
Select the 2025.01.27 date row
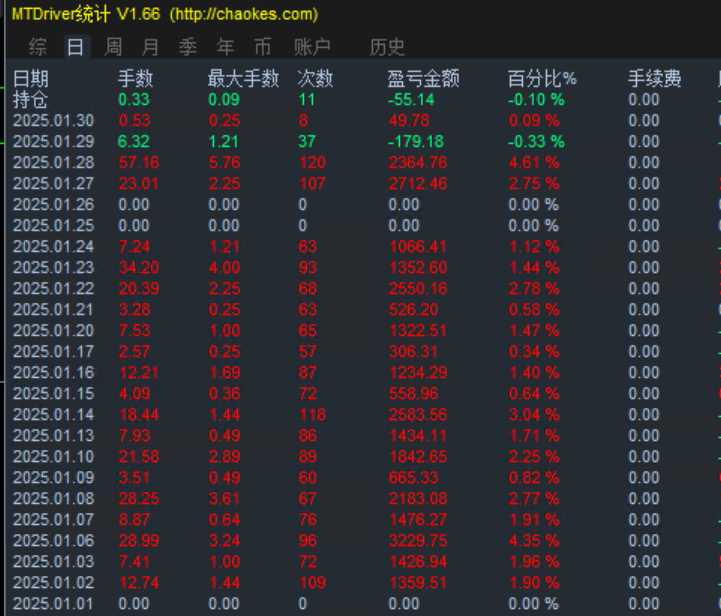pos(53,183)
